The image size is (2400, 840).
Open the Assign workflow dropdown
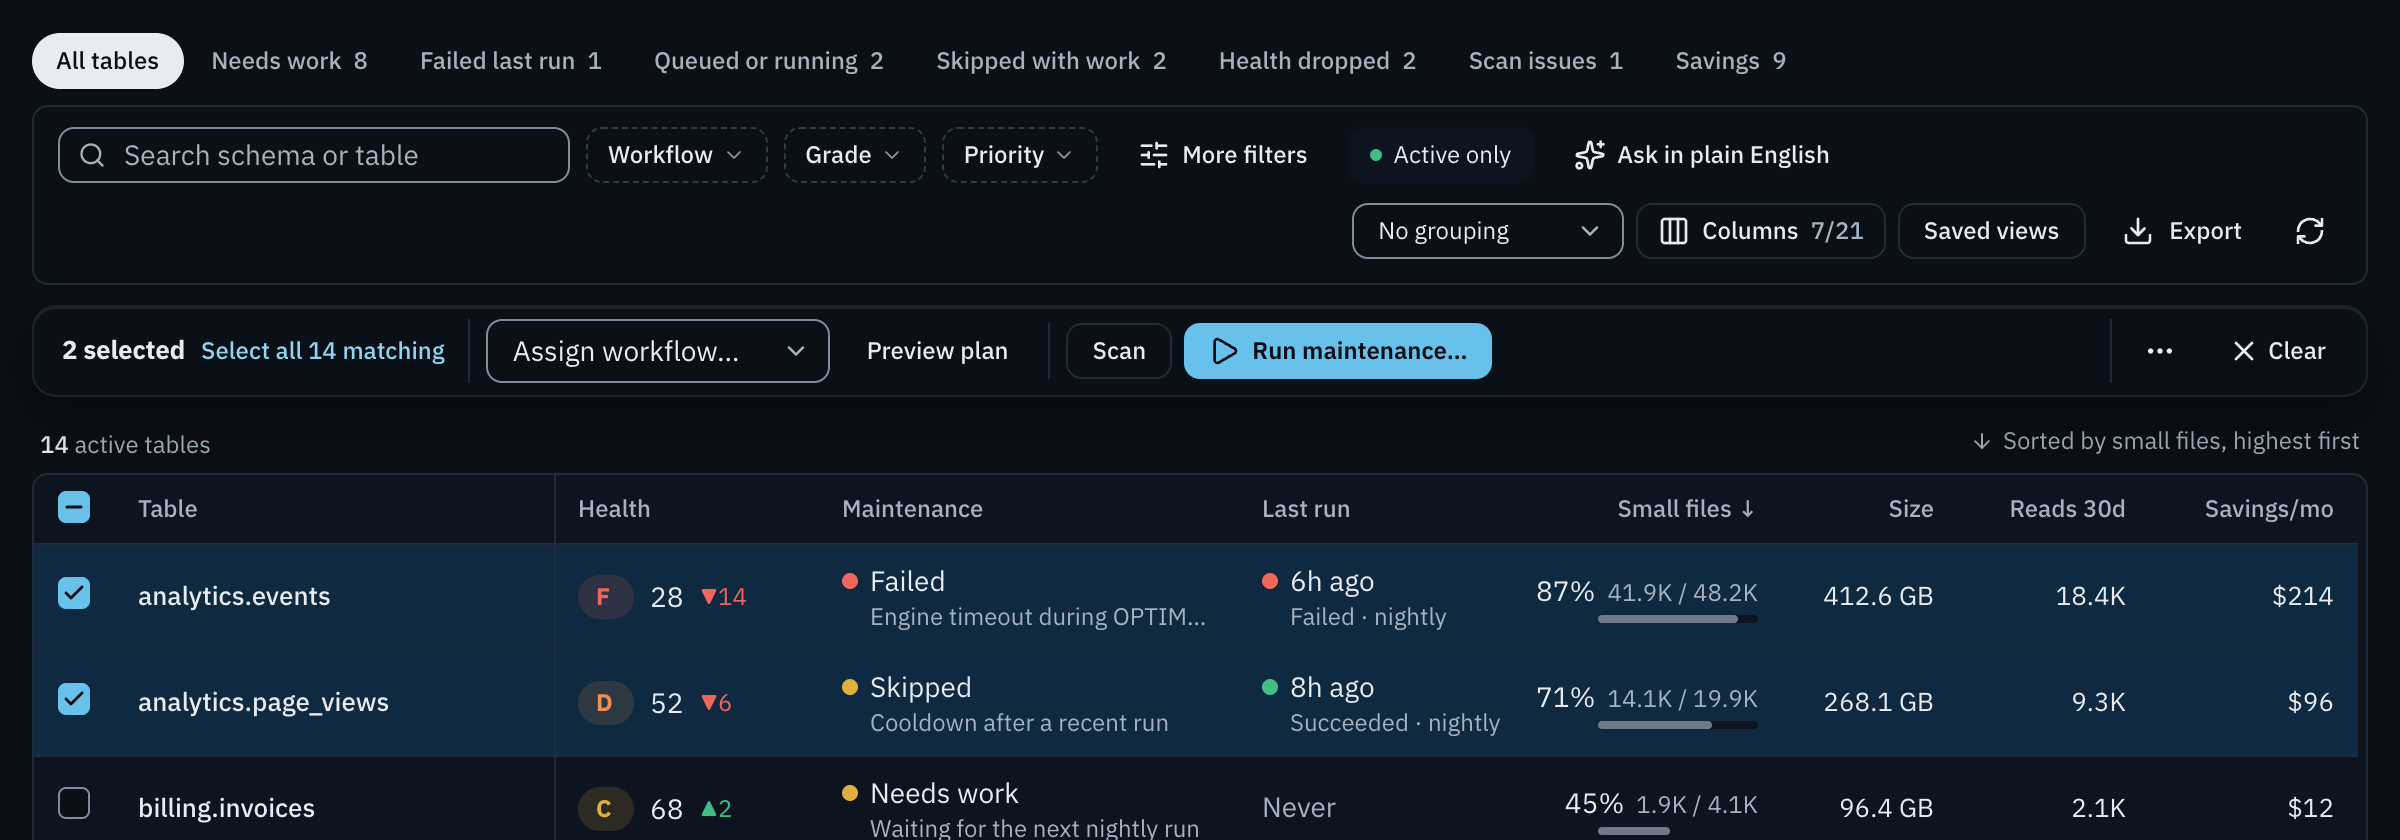[x=658, y=351]
